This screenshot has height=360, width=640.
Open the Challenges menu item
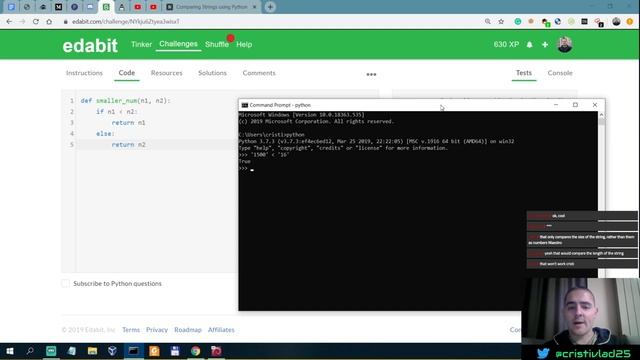(178, 44)
